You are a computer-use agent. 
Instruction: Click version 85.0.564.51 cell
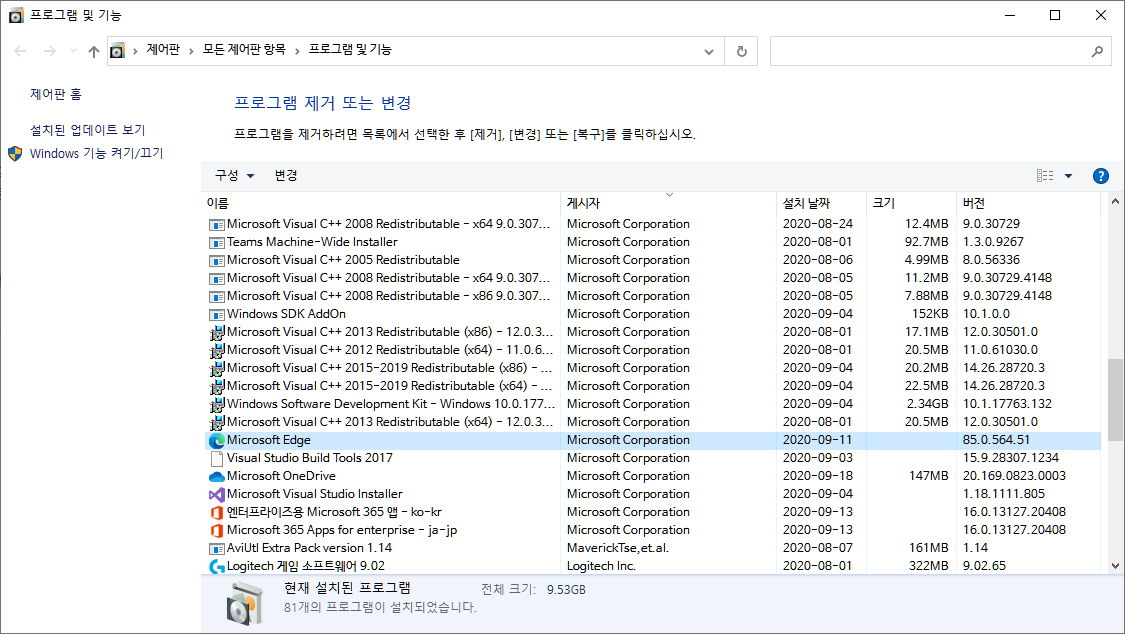tap(997, 440)
